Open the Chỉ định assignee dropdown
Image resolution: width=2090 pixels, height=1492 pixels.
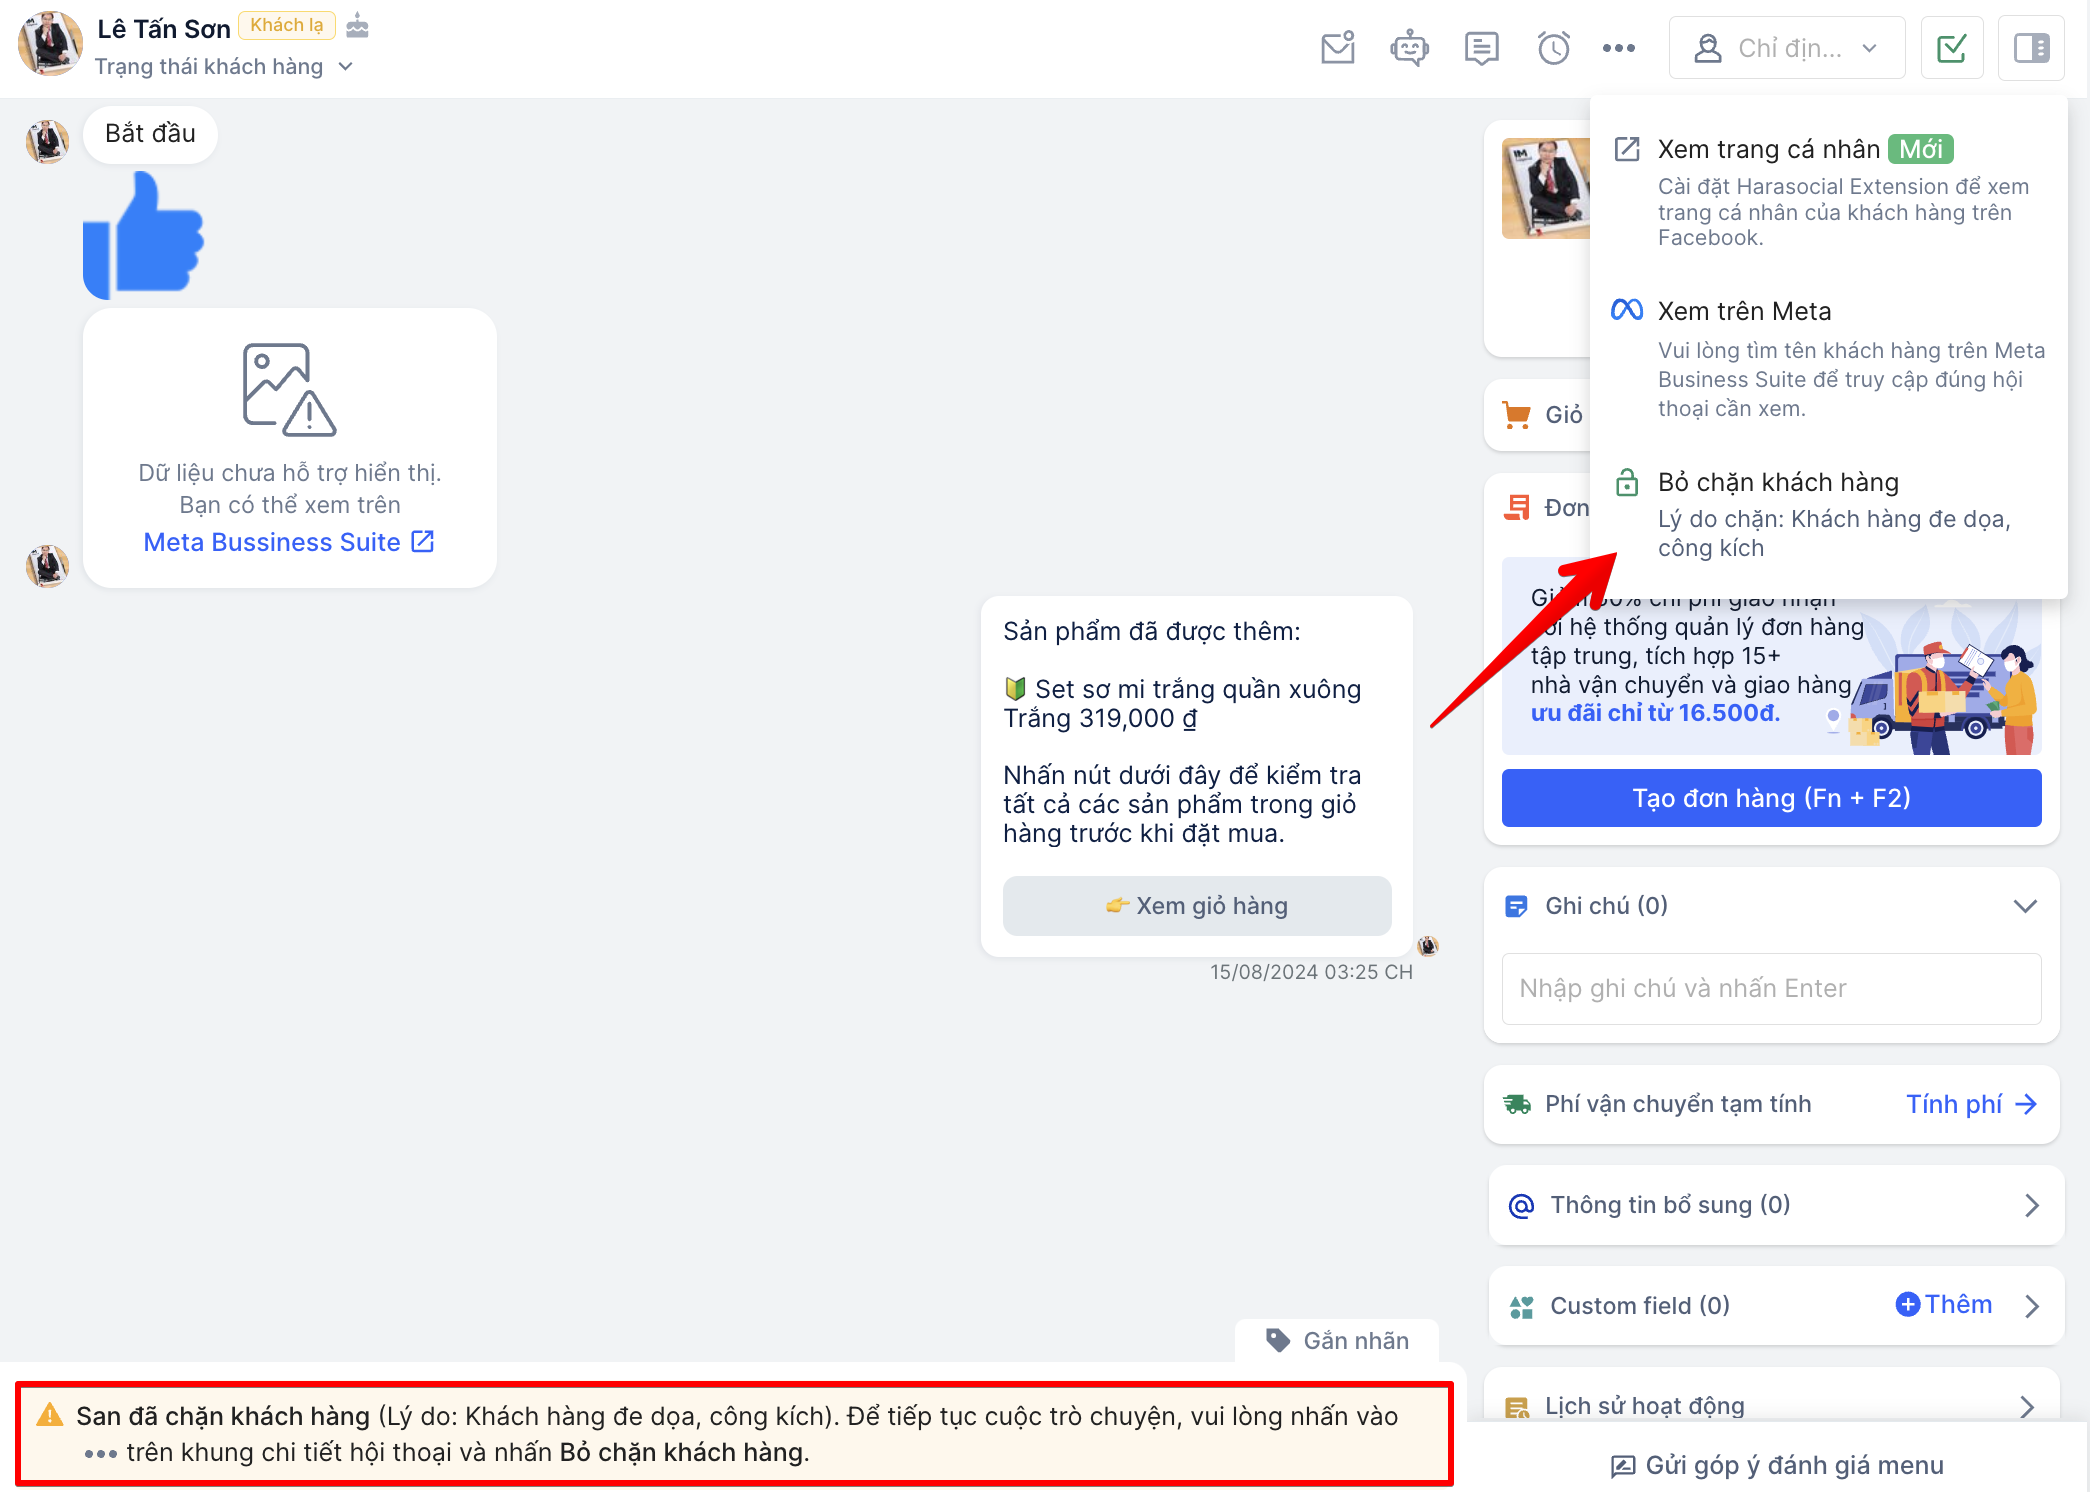pyautogui.click(x=1786, y=48)
